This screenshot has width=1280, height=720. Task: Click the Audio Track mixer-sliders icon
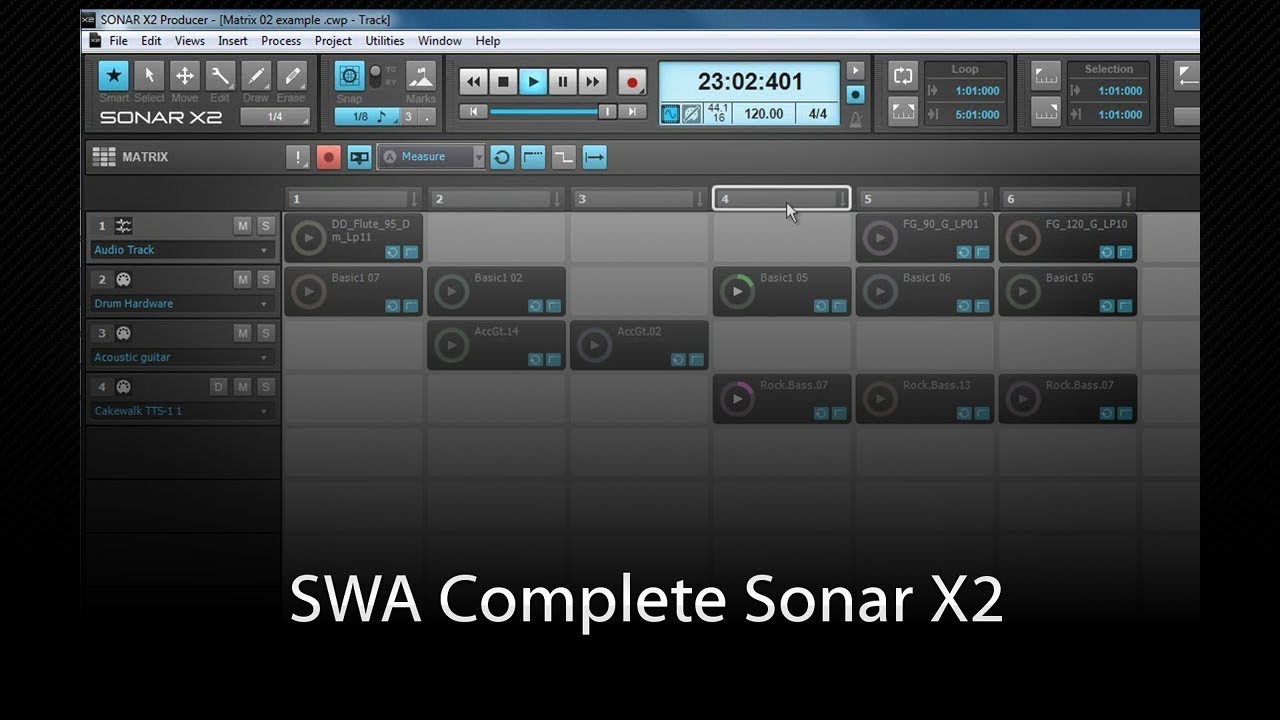[123, 226]
